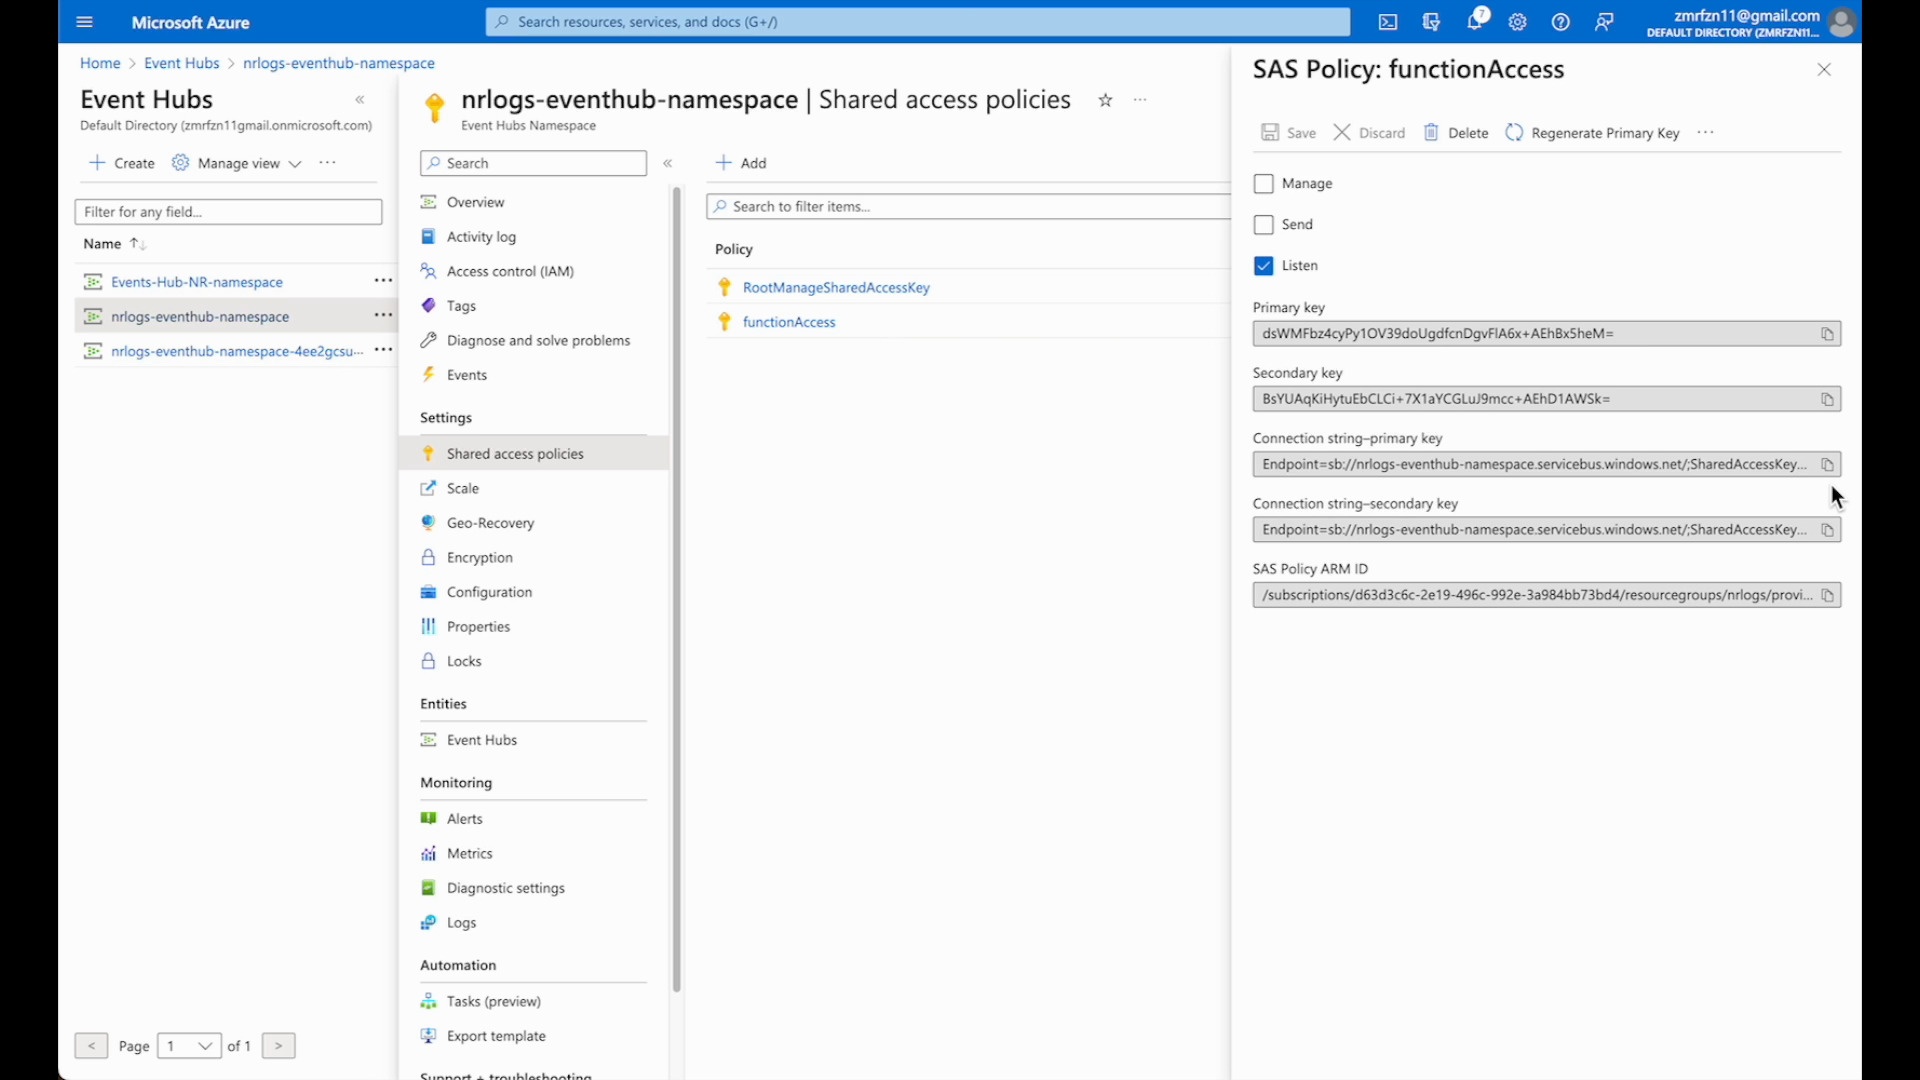Open the notifications bell
1920x1080 pixels.
1475,22
